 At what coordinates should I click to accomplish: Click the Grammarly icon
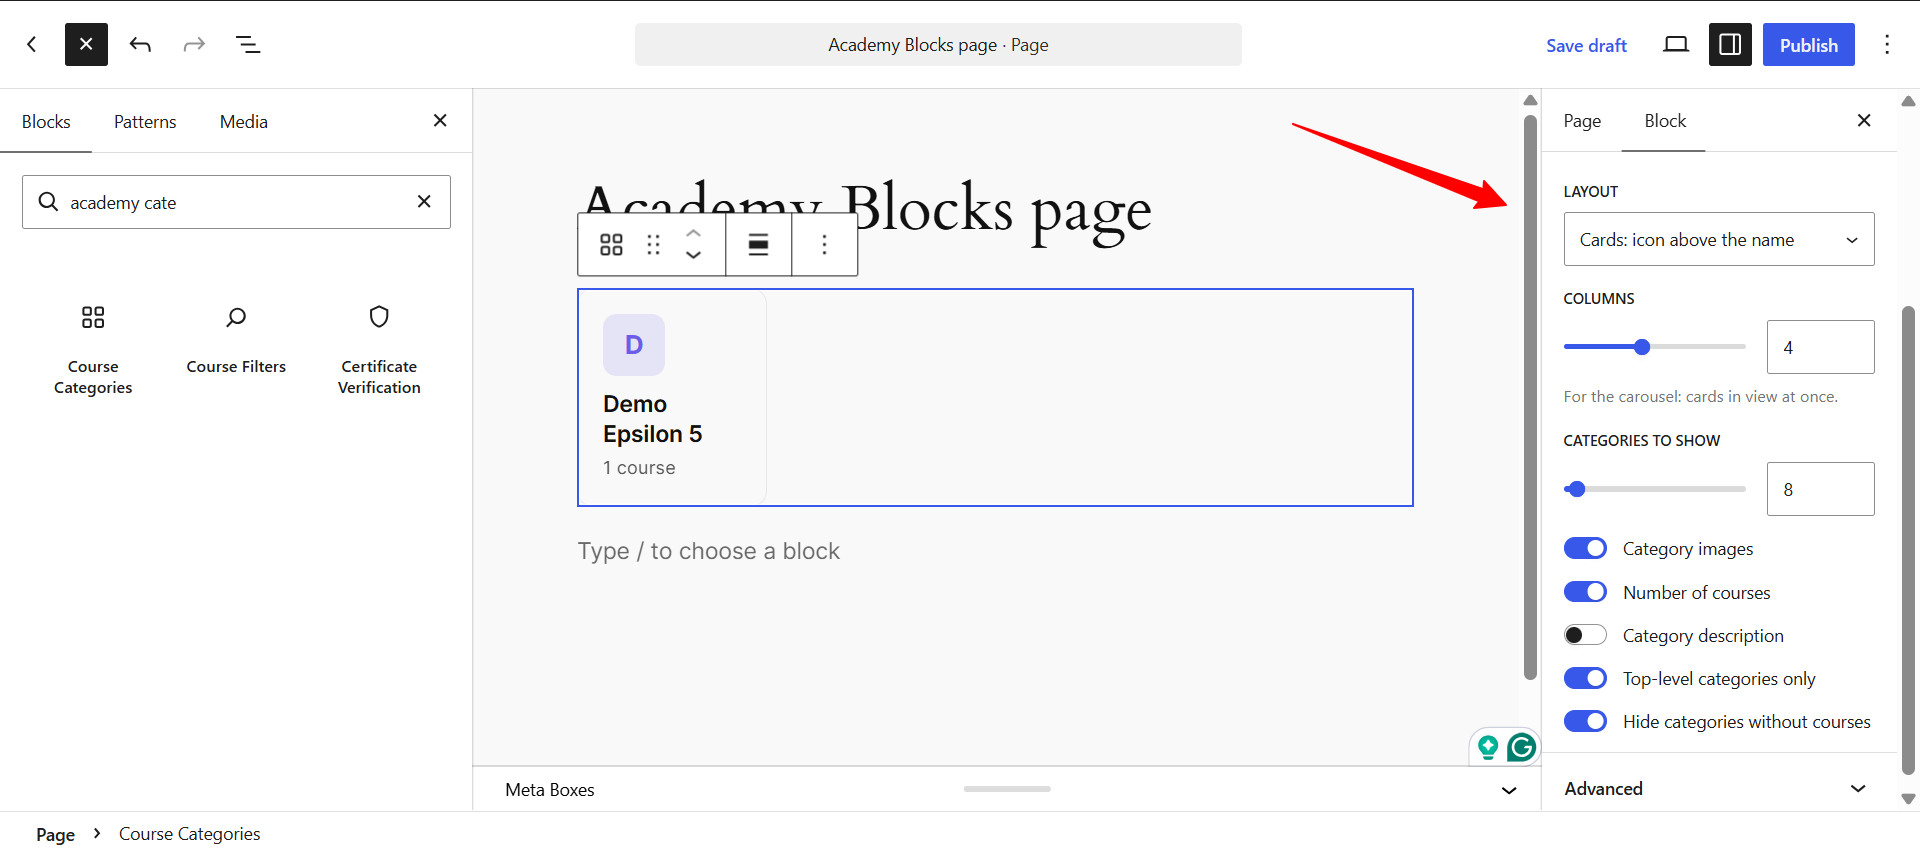1521,747
